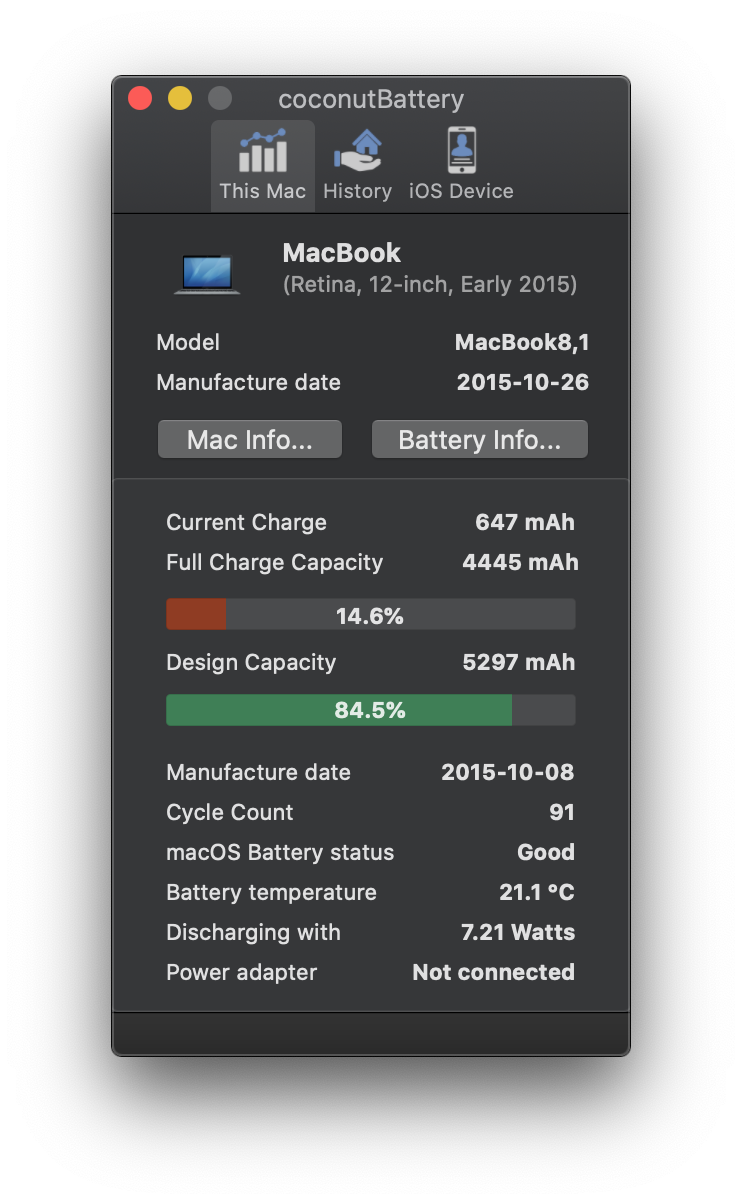The height and width of the screenshot is (1204, 742).
Task: Click the green 84.5% design capacity bar
Action: click(x=370, y=710)
